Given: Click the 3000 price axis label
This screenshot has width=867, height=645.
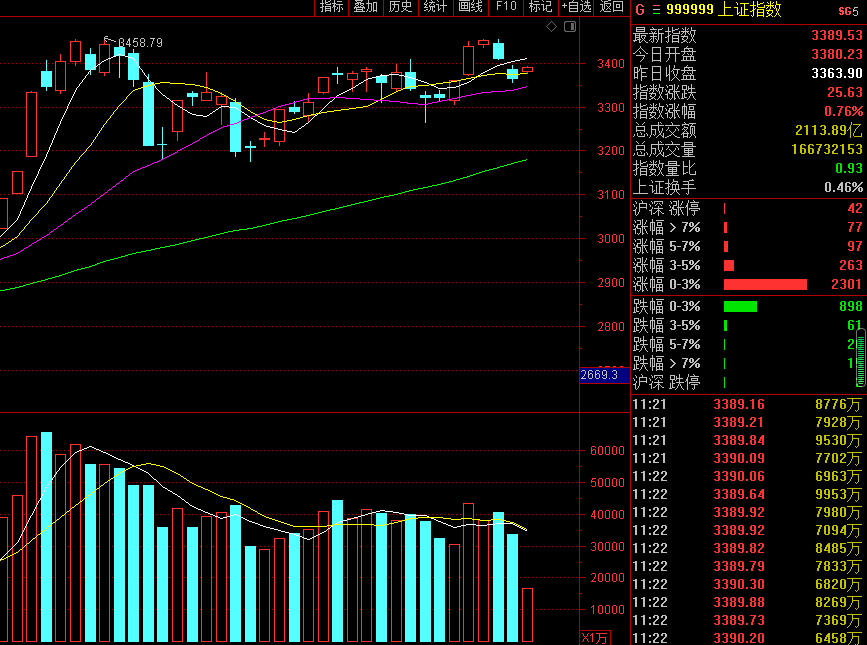Looking at the screenshot, I should click(x=610, y=239).
